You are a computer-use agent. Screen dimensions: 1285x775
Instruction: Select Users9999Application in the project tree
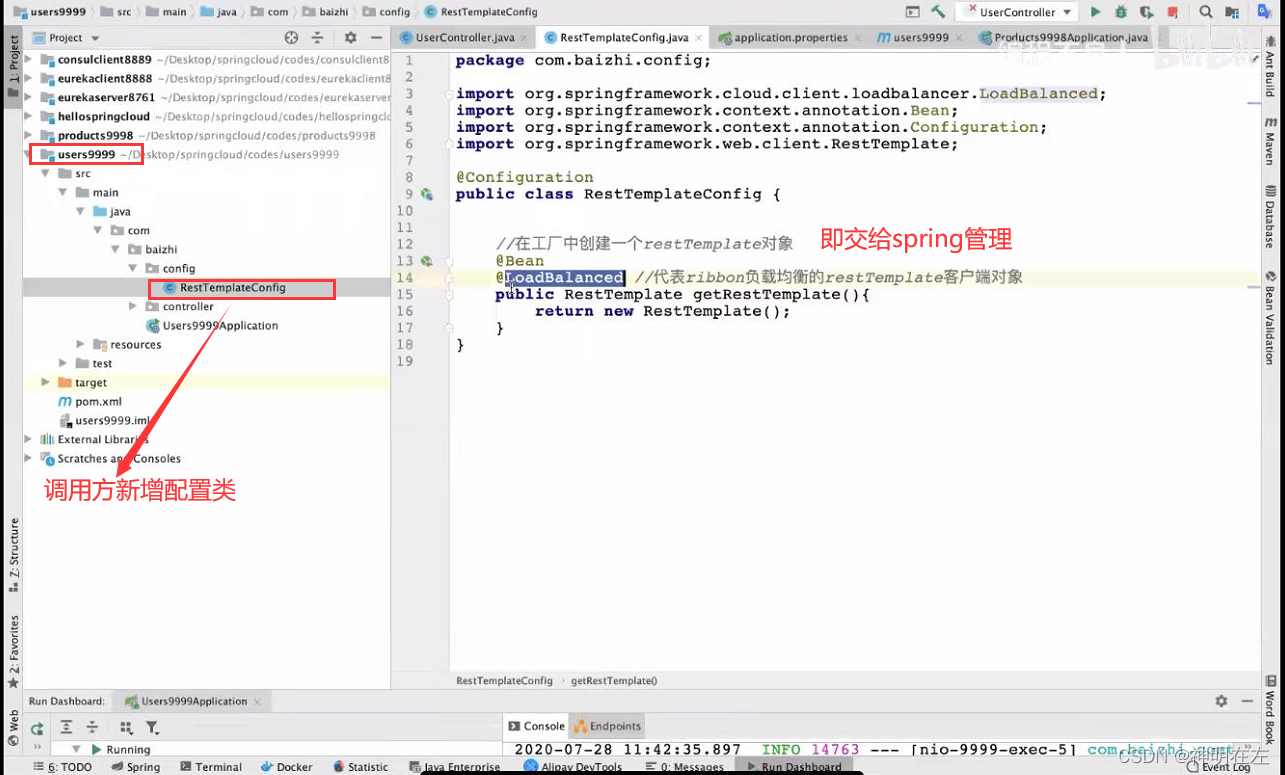220,325
